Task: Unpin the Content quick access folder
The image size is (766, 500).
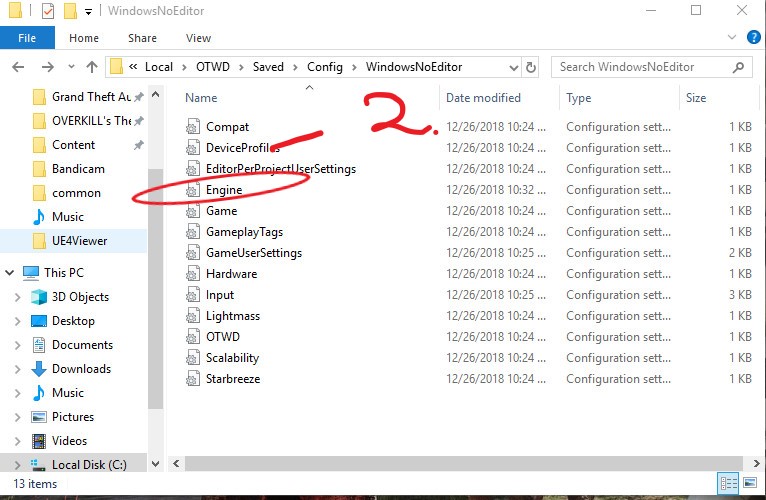Action: pos(139,145)
